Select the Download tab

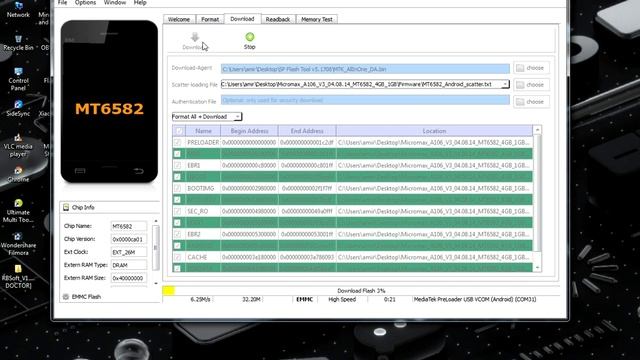pyautogui.click(x=242, y=19)
